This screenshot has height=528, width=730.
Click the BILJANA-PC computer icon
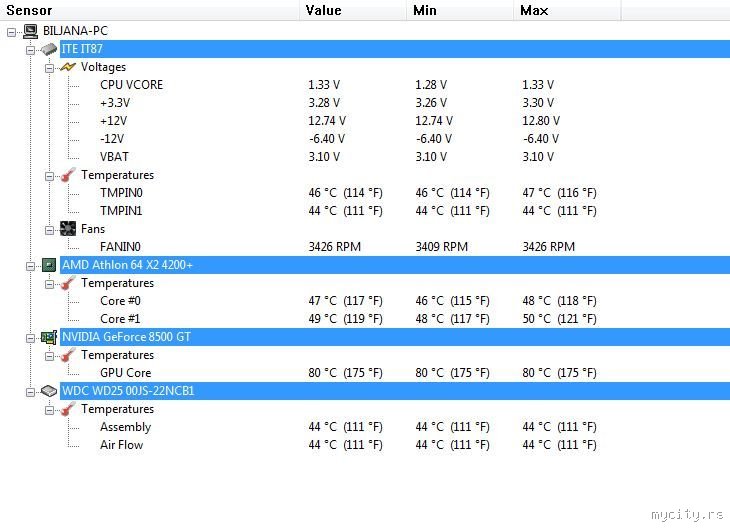(x=30, y=31)
